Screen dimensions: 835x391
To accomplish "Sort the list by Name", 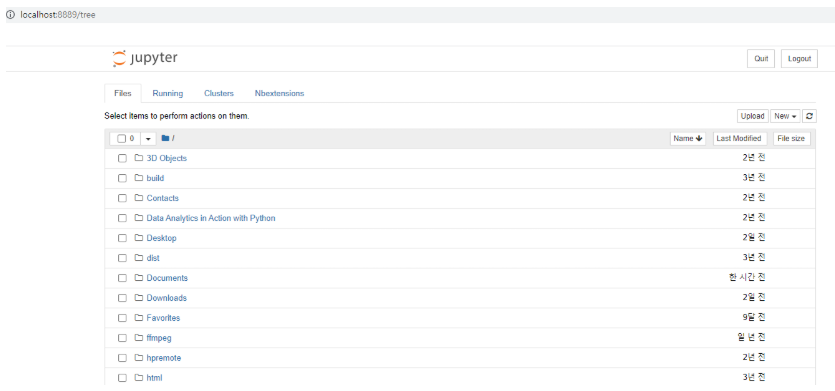I will 688,139.
